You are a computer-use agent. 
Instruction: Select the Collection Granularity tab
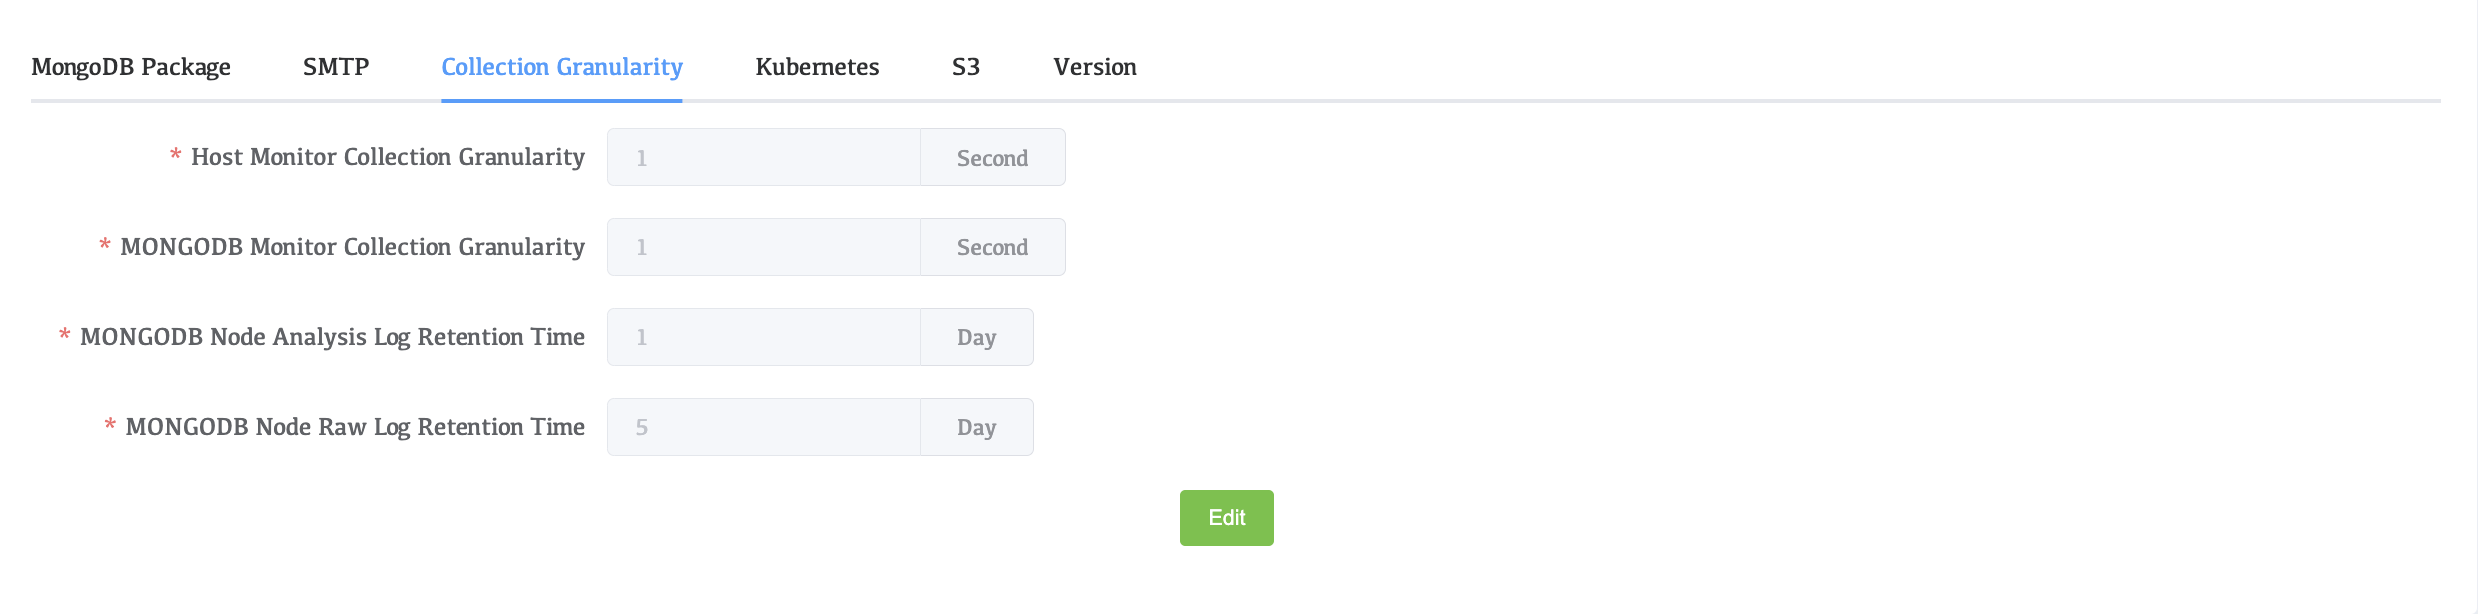pos(562,67)
